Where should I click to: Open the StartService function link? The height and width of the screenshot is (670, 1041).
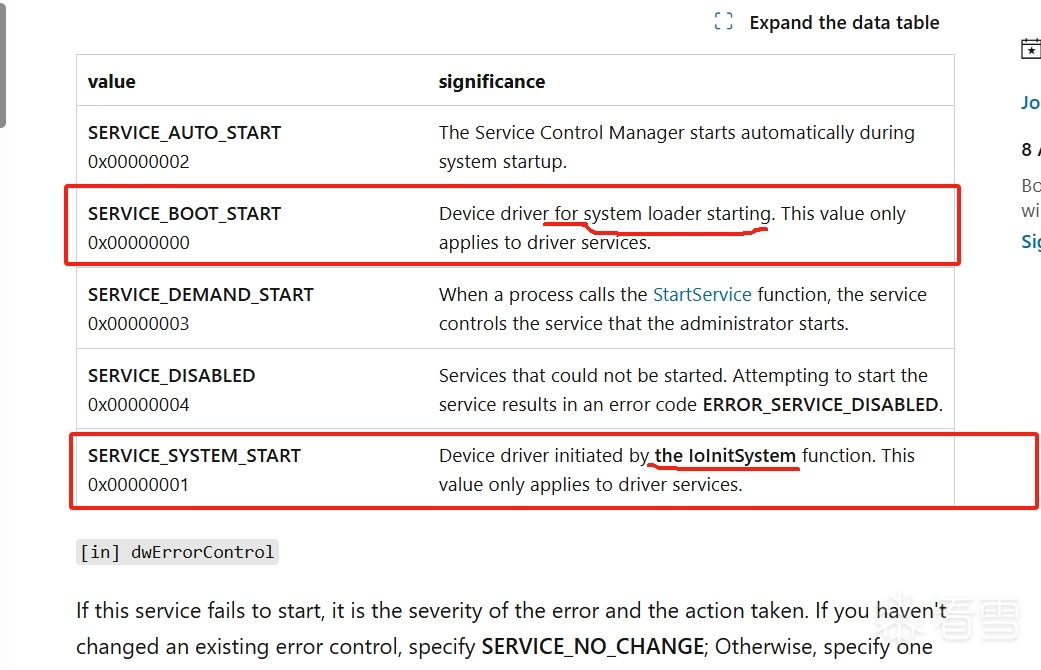[x=702, y=295]
